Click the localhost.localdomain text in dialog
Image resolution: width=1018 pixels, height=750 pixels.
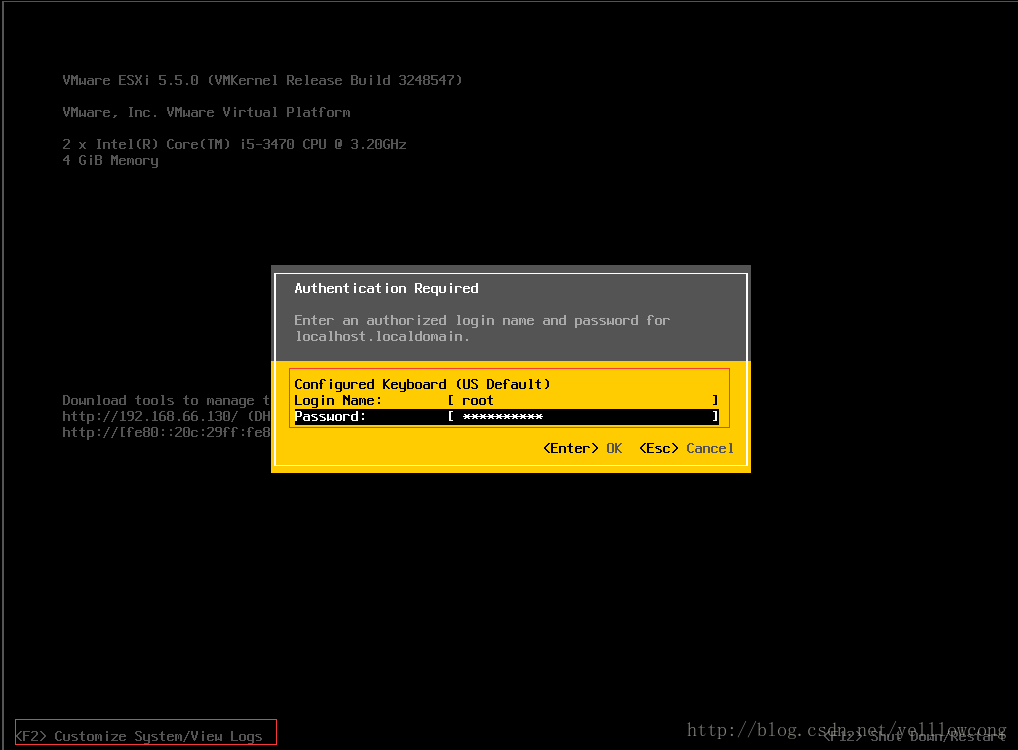point(382,336)
